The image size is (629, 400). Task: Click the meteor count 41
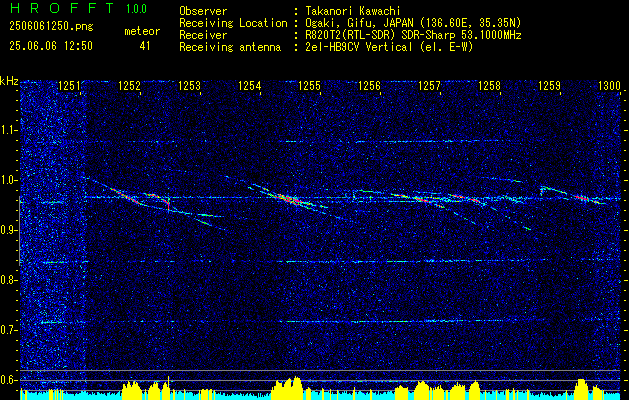[x=145, y=46]
